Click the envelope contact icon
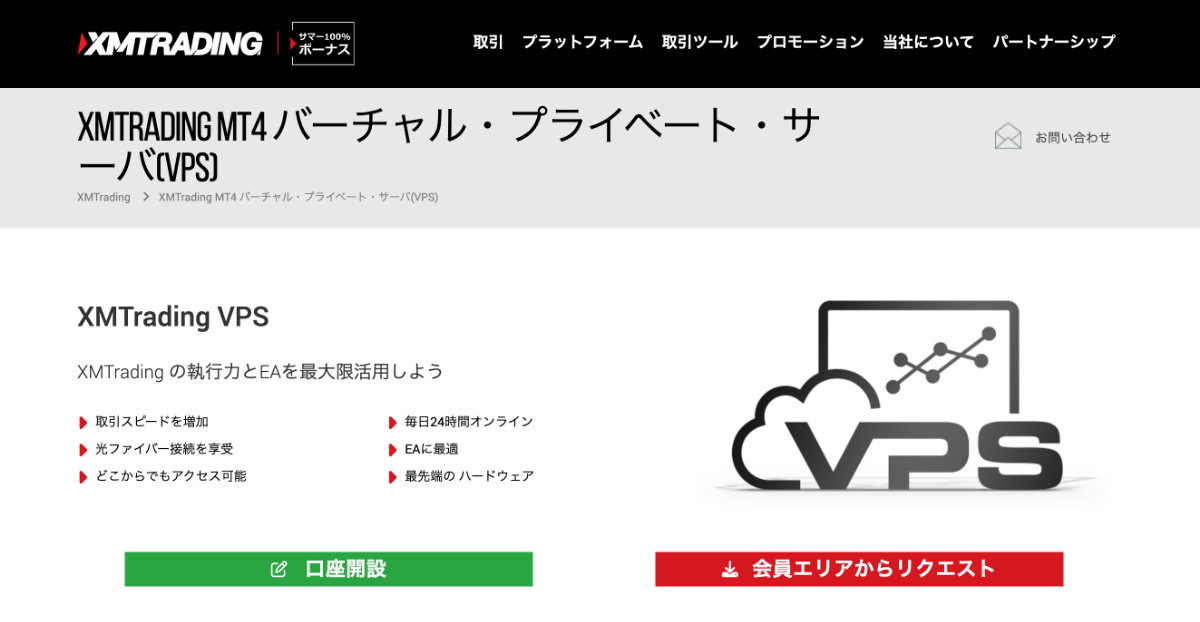This screenshot has width=1200, height=622. (x=1008, y=136)
